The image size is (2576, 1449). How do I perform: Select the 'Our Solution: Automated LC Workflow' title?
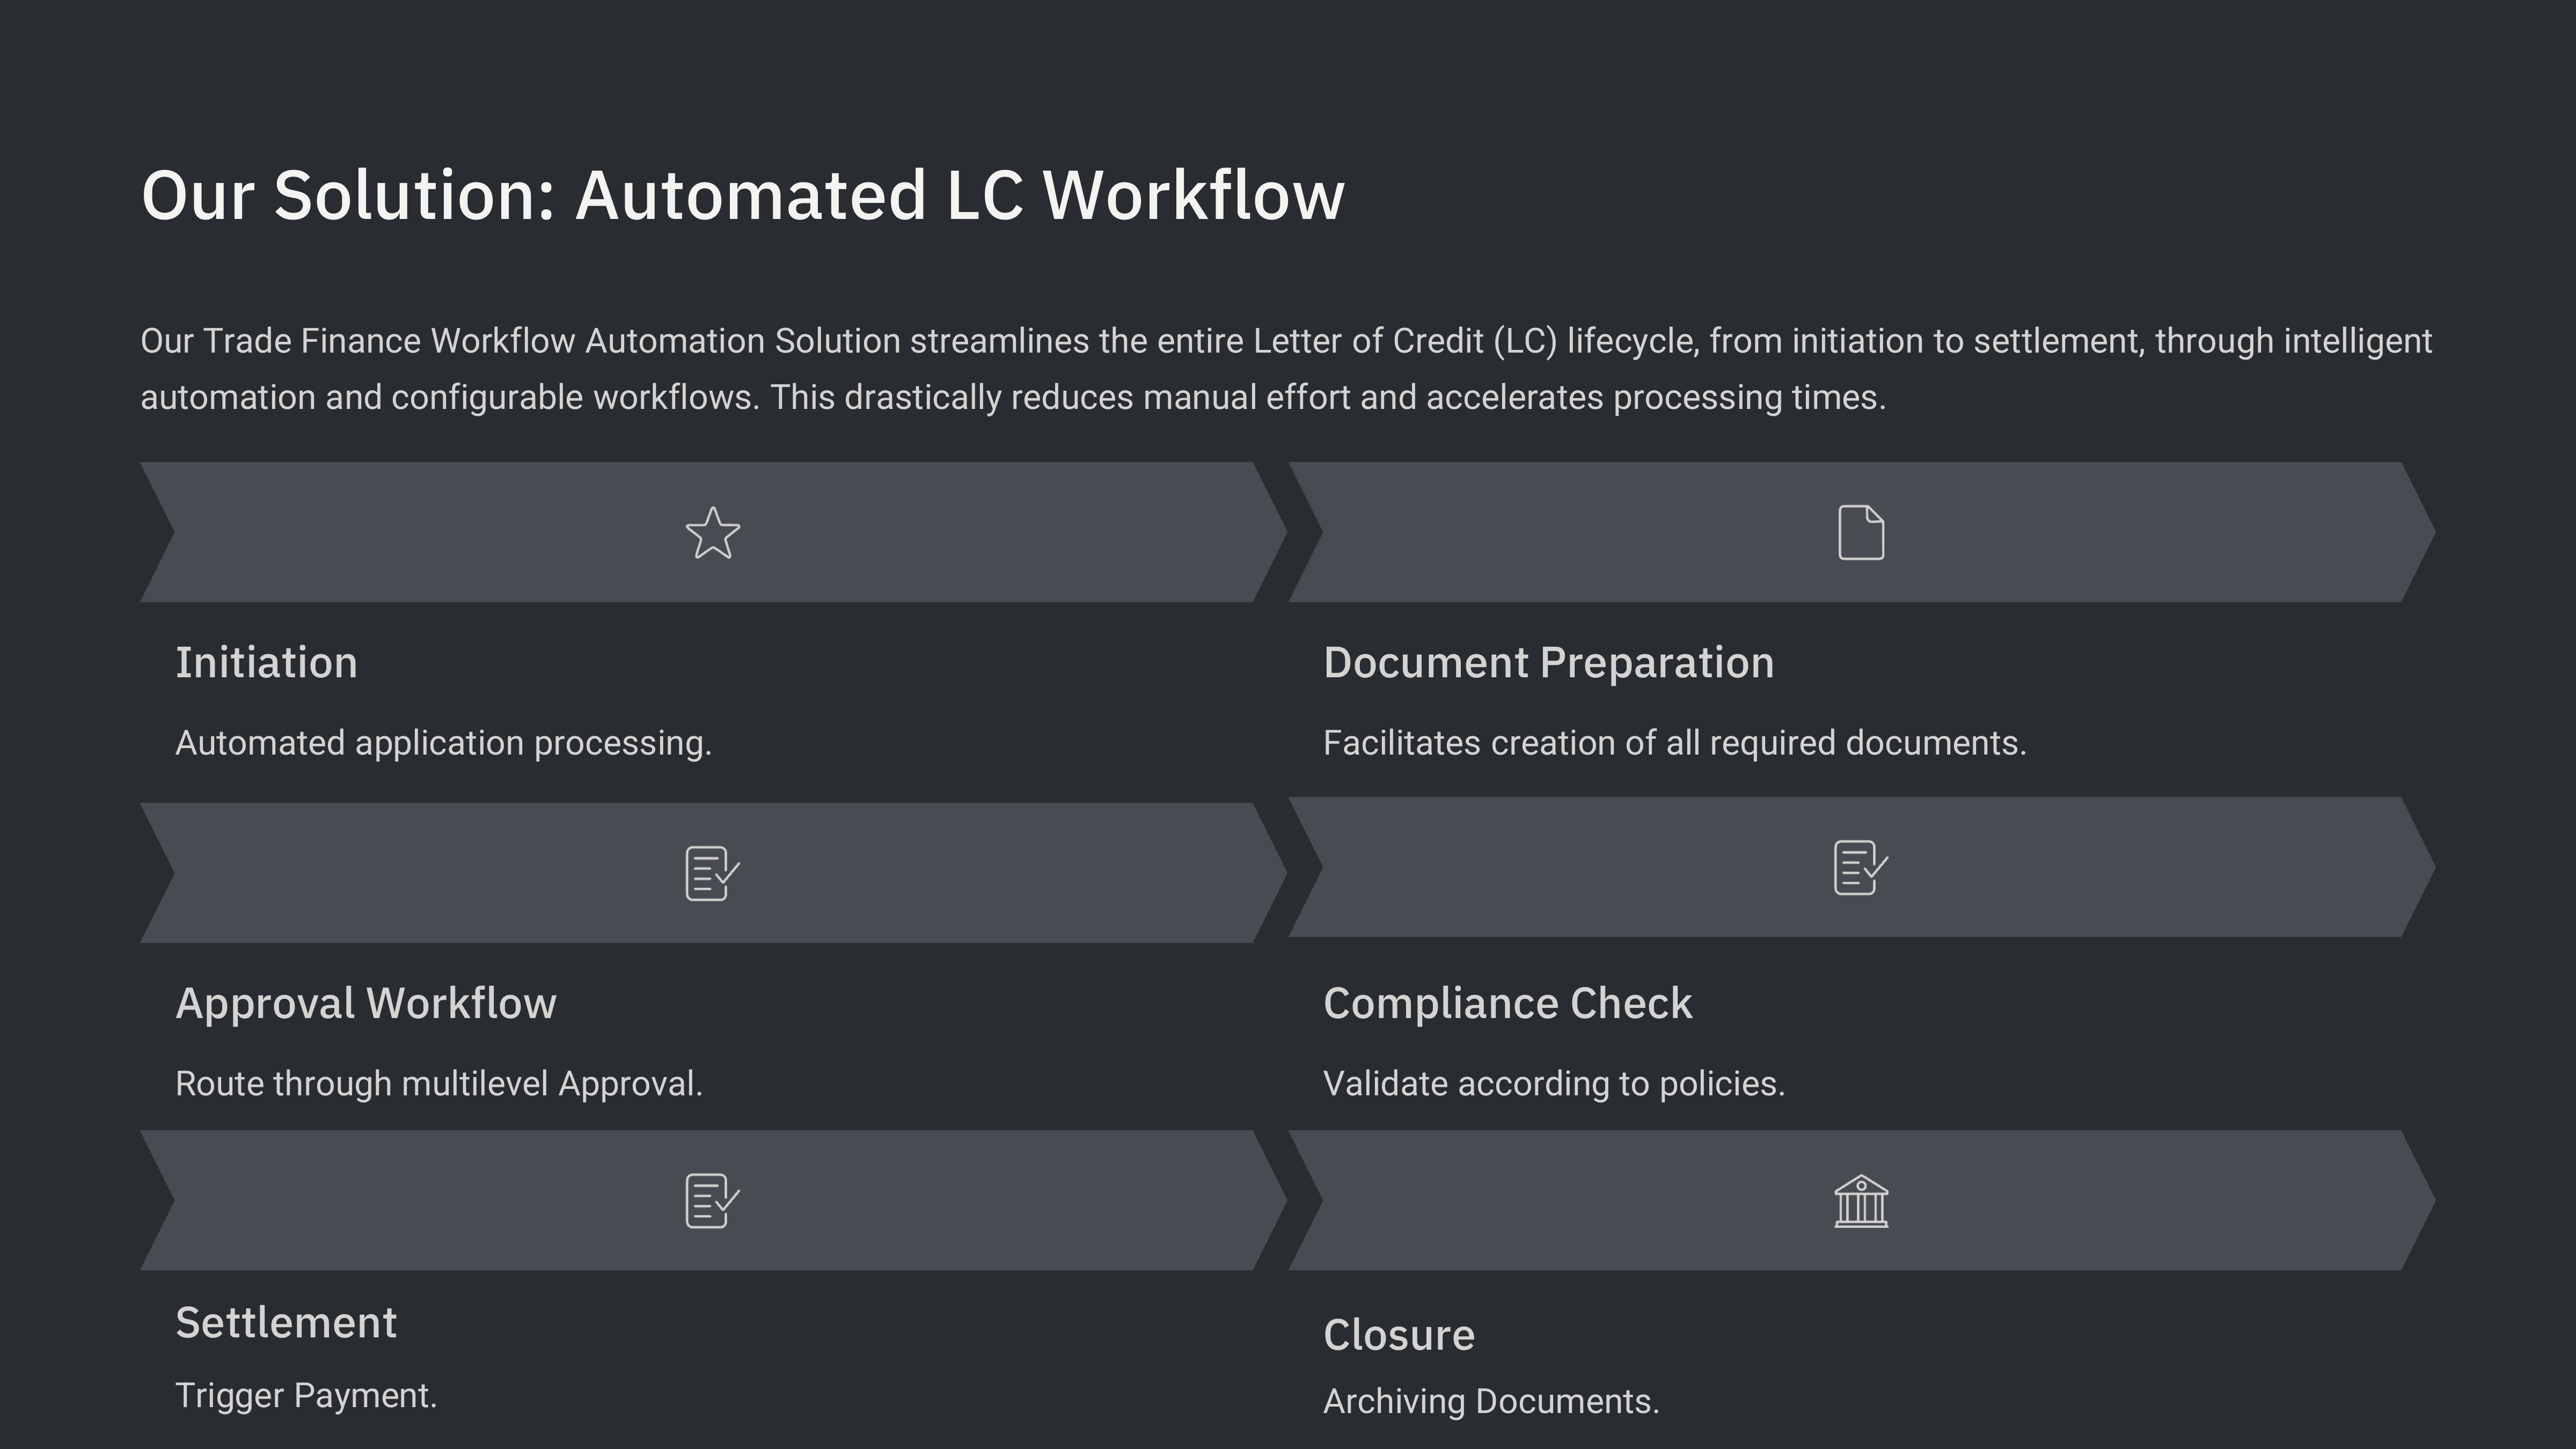(x=743, y=195)
